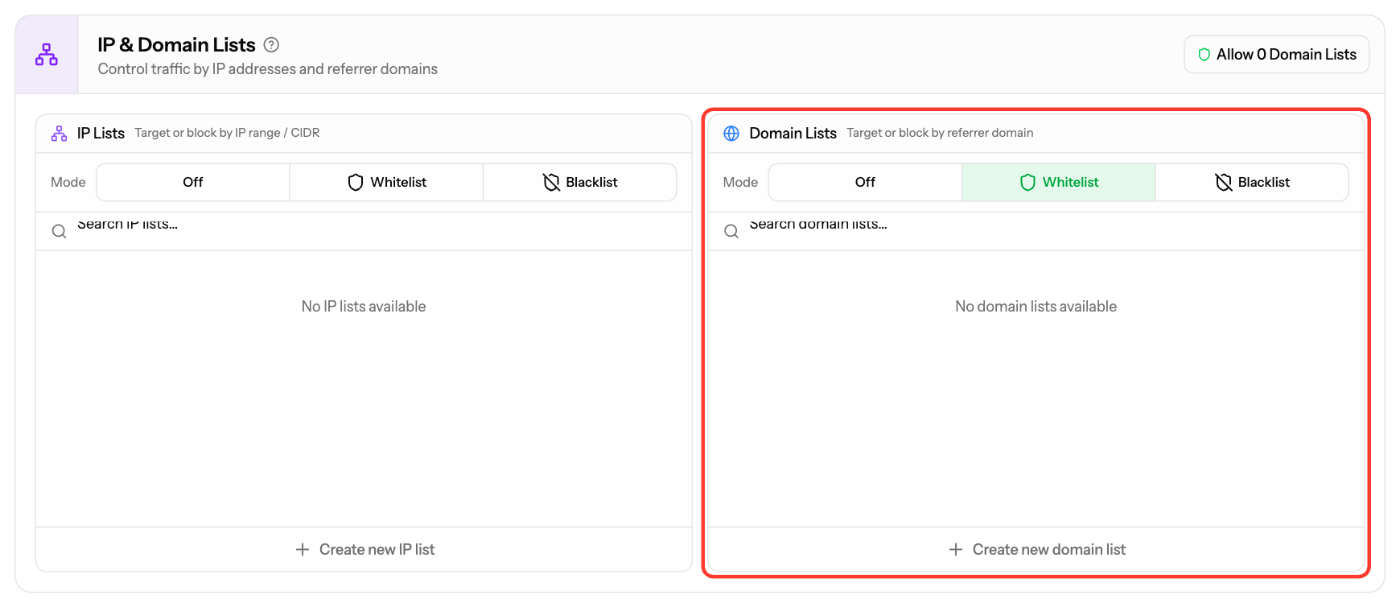
Task: Click the magnifier icon in IP lists search
Action: point(59,231)
